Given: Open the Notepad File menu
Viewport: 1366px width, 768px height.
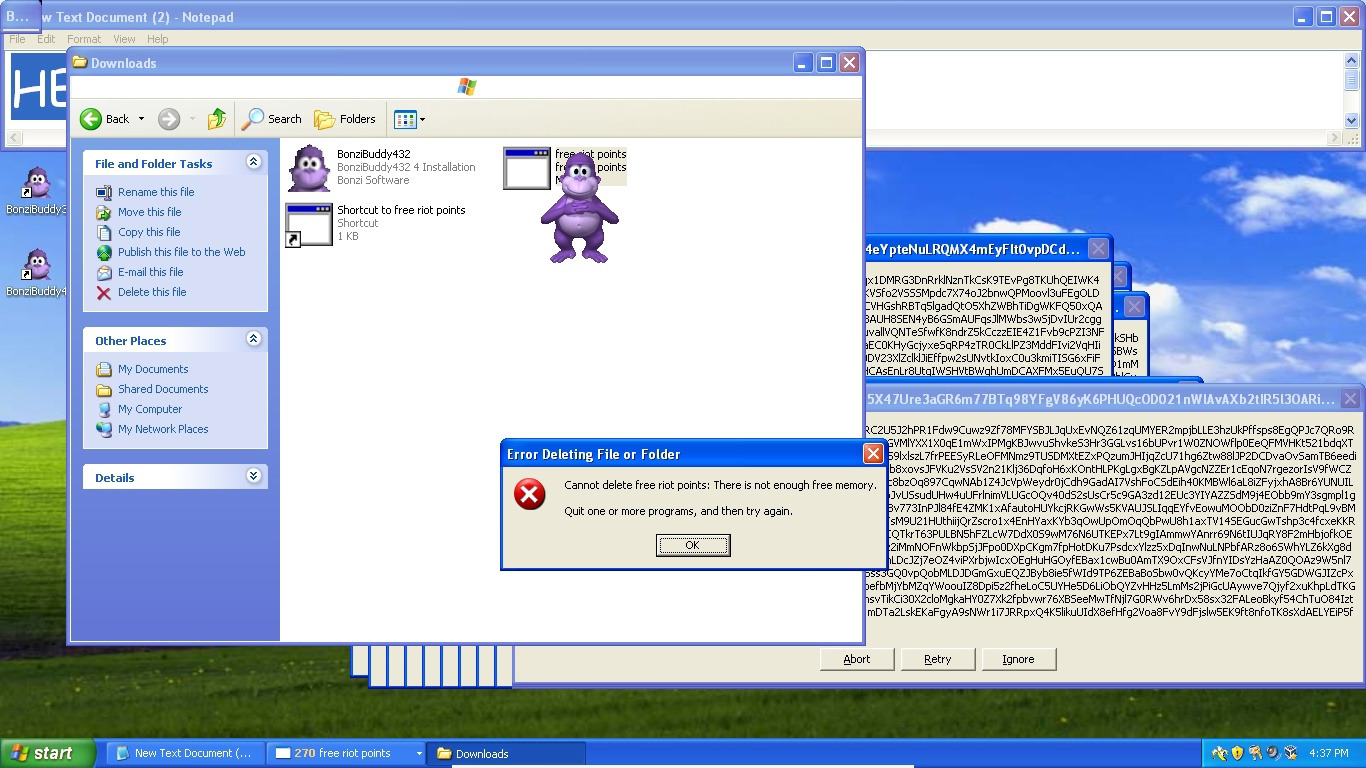Looking at the screenshot, I should click(17, 39).
